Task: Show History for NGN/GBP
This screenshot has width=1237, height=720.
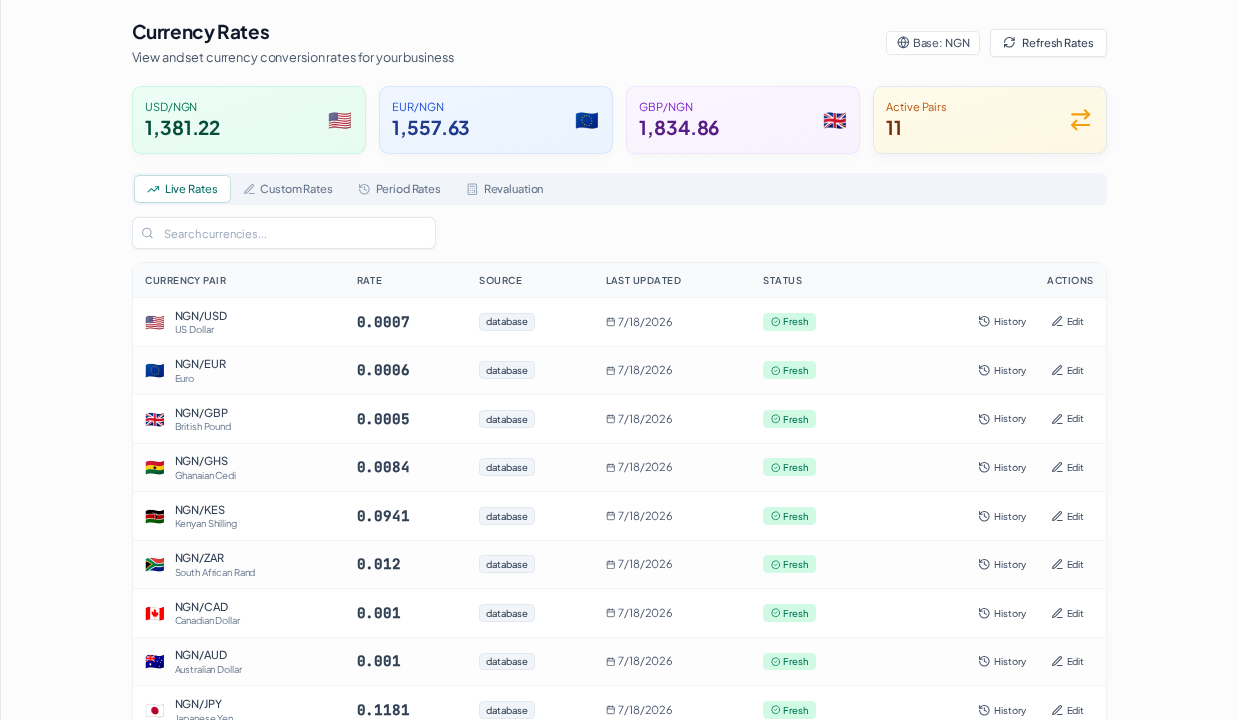Action: point(1002,419)
